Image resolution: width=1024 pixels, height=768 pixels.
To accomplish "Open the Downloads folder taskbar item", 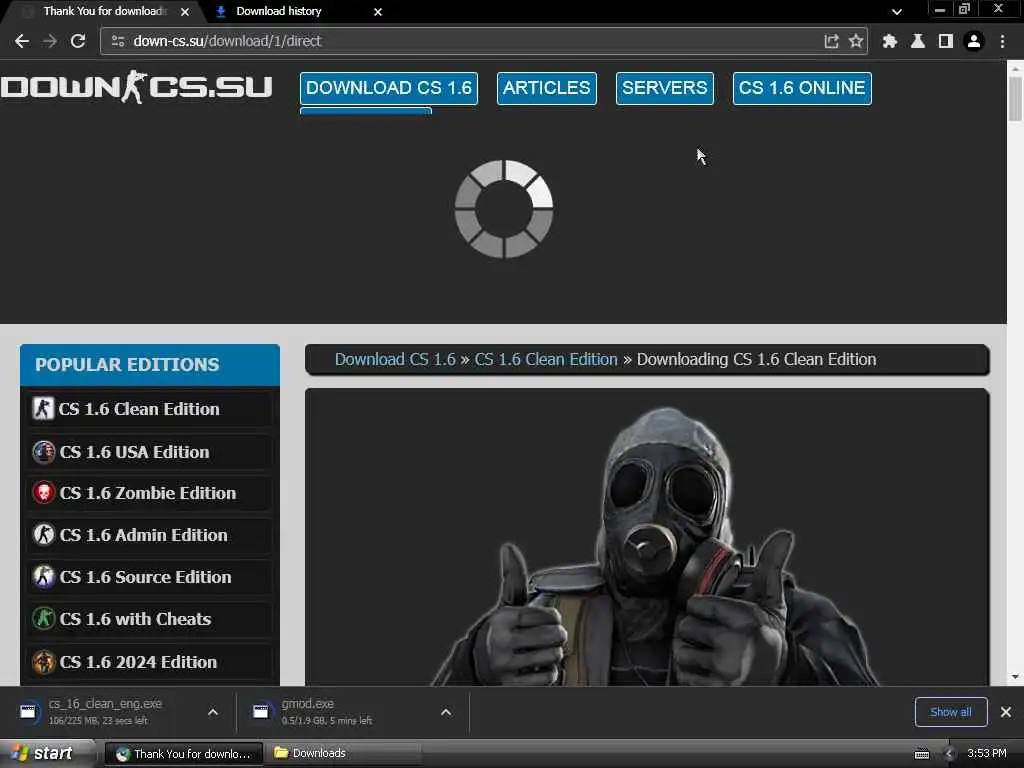I will pyautogui.click(x=343, y=754).
